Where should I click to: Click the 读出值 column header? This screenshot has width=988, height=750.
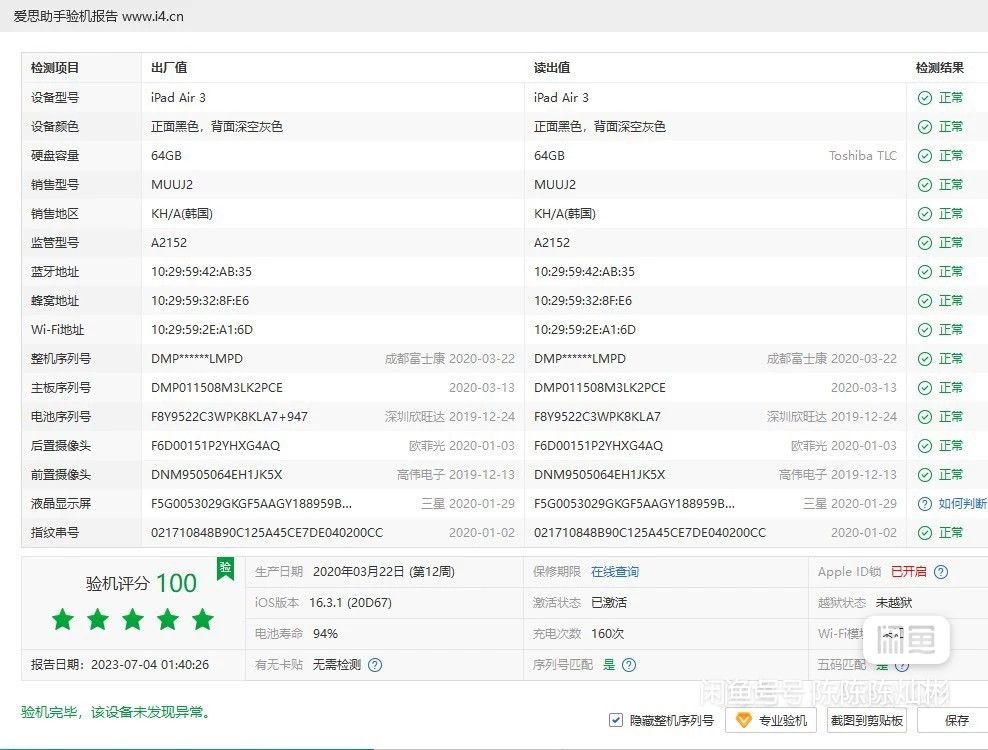pos(552,67)
